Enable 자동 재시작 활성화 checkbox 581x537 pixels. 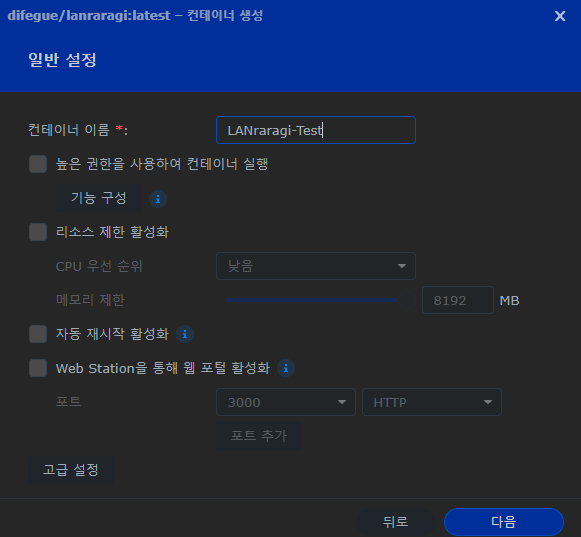tap(38, 334)
